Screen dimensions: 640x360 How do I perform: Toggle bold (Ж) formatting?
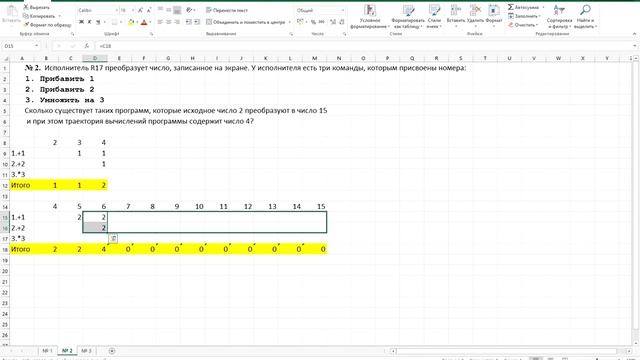point(81,22)
